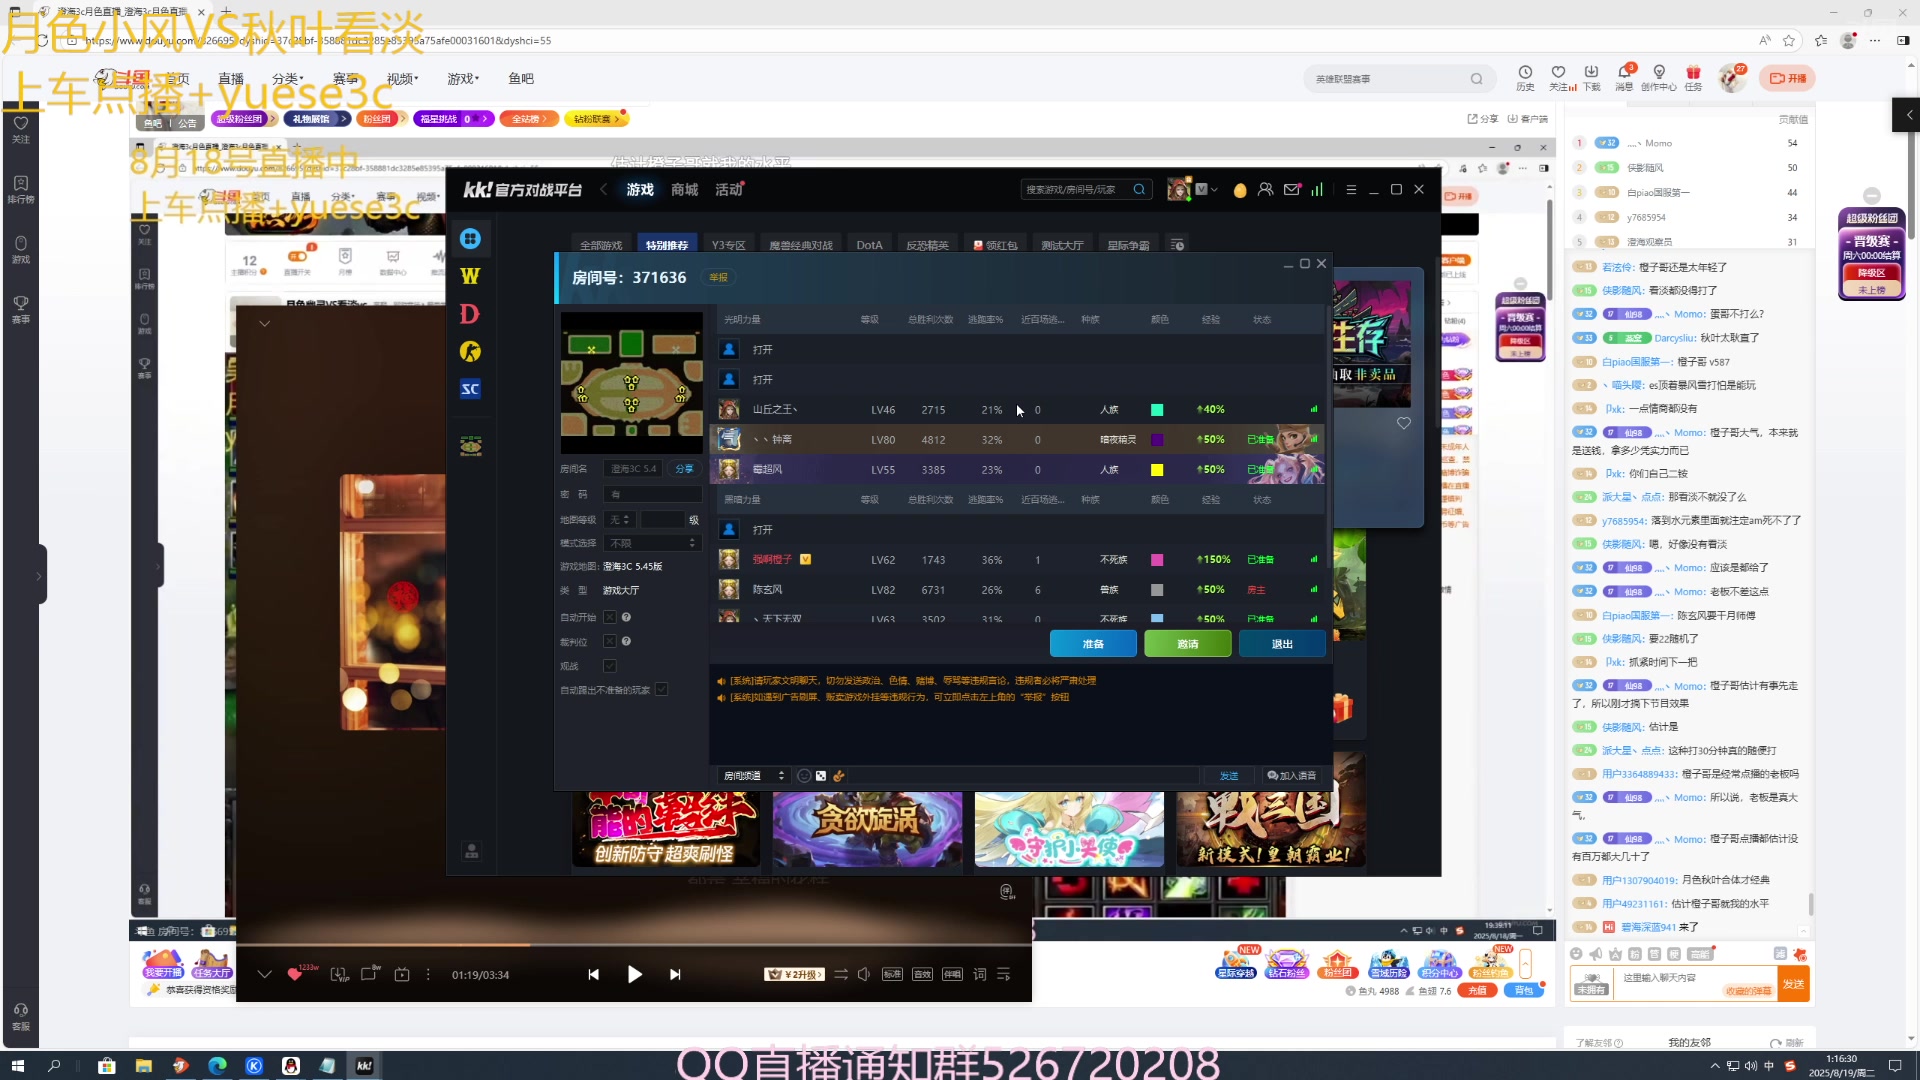Click the room map preview thumbnail
Image resolution: width=1920 pixels, height=1080 pixels.
[x=631, y=383]
